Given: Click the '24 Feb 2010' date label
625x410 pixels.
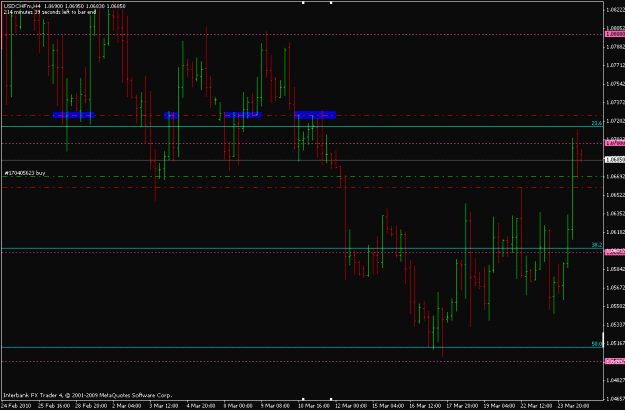Looking at the screenshot, I should [16, 406].
